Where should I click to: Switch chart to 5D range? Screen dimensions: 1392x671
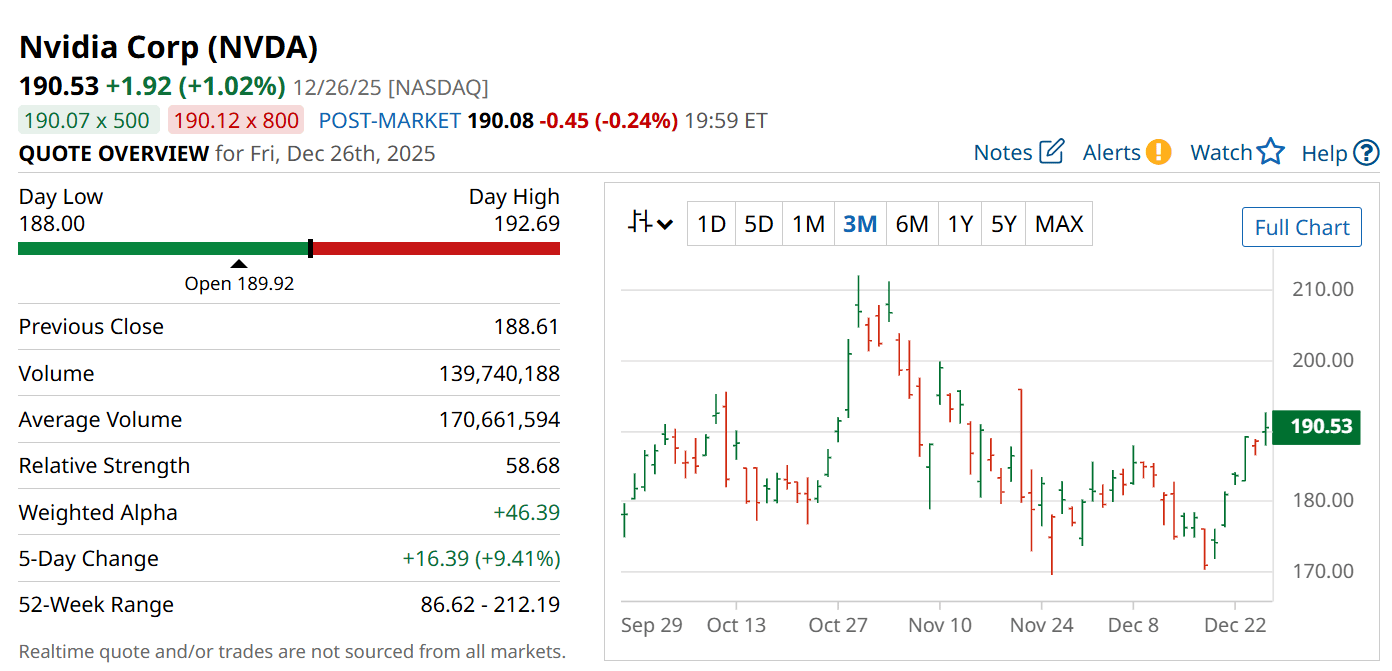click(759, 224)
